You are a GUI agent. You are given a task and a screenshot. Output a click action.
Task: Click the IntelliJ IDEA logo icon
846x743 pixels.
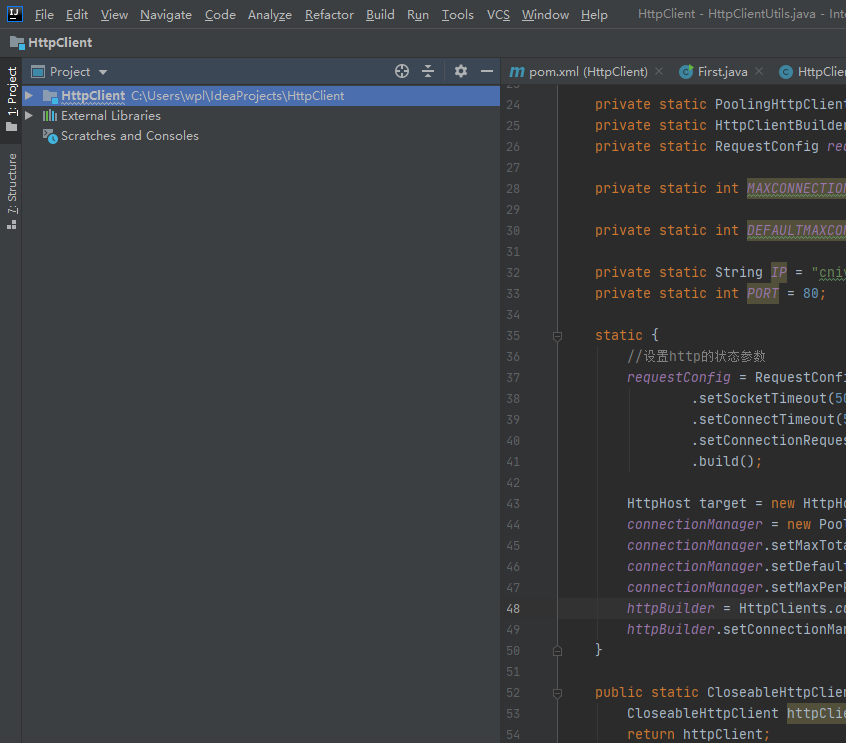click(x=15, y=14)
